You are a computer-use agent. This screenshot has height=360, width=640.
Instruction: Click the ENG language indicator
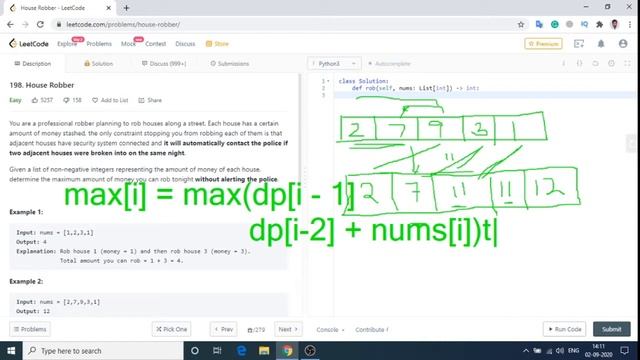[573, 351]
